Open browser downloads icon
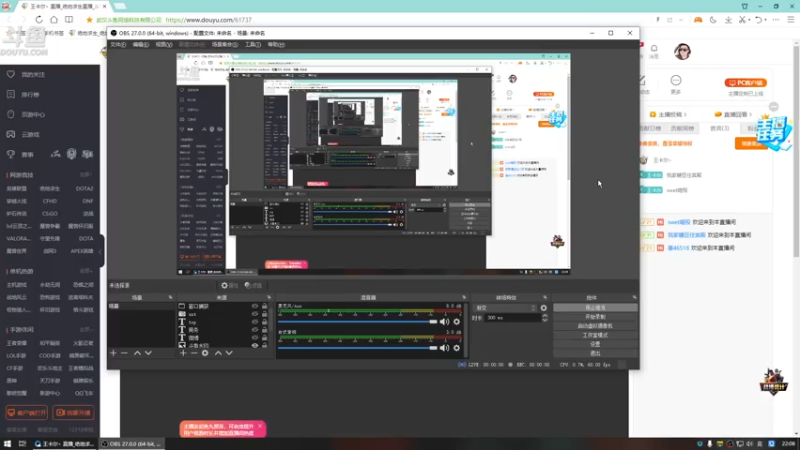Image resolution: width=800 pixels, height=450 pixels. (x=728, y=19)
